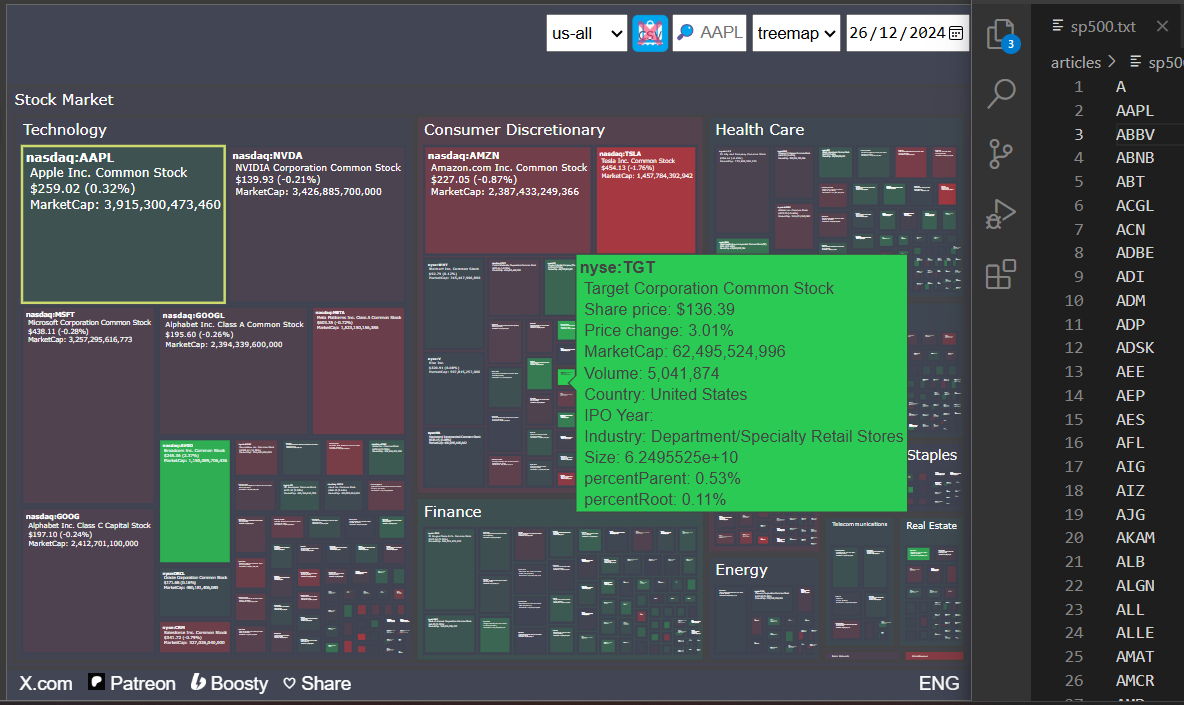The height and width of the screenshot is (705, 1184).
Task: Expand the articles breadcrumb chevron
Action: pyautogui.click(x=1112, y=62)
